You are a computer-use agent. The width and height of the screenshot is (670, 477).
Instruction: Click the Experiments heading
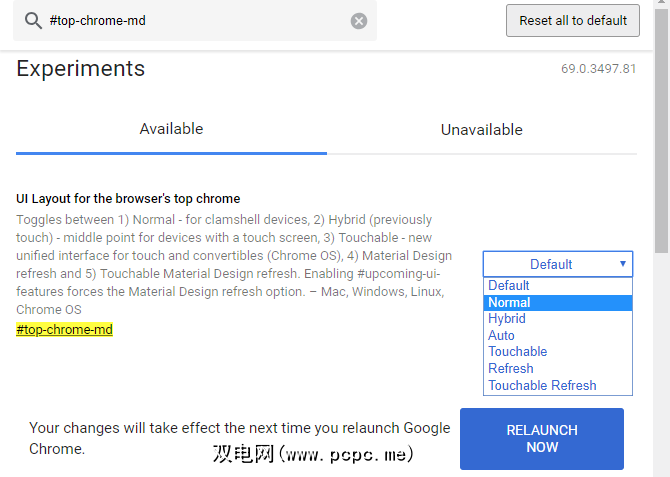(x=81, y=69)
